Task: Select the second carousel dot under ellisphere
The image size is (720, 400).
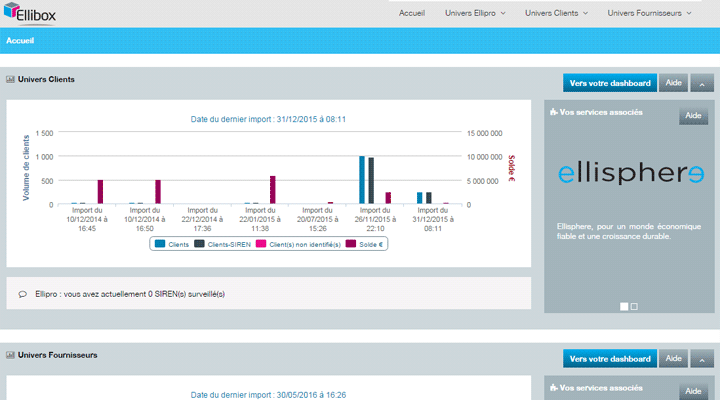Action: (x=634, y=306)
